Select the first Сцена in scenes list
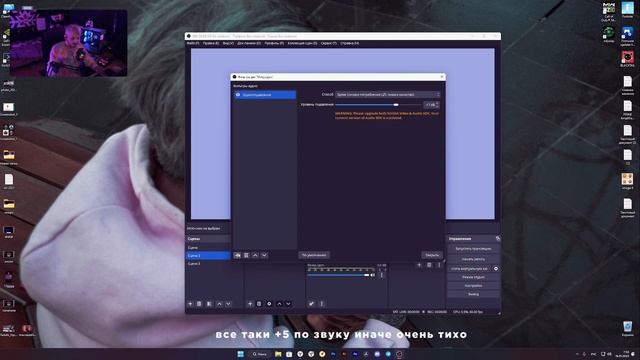Image resolution: width=640 pixels, height=360 pixels. pos(208,247)
